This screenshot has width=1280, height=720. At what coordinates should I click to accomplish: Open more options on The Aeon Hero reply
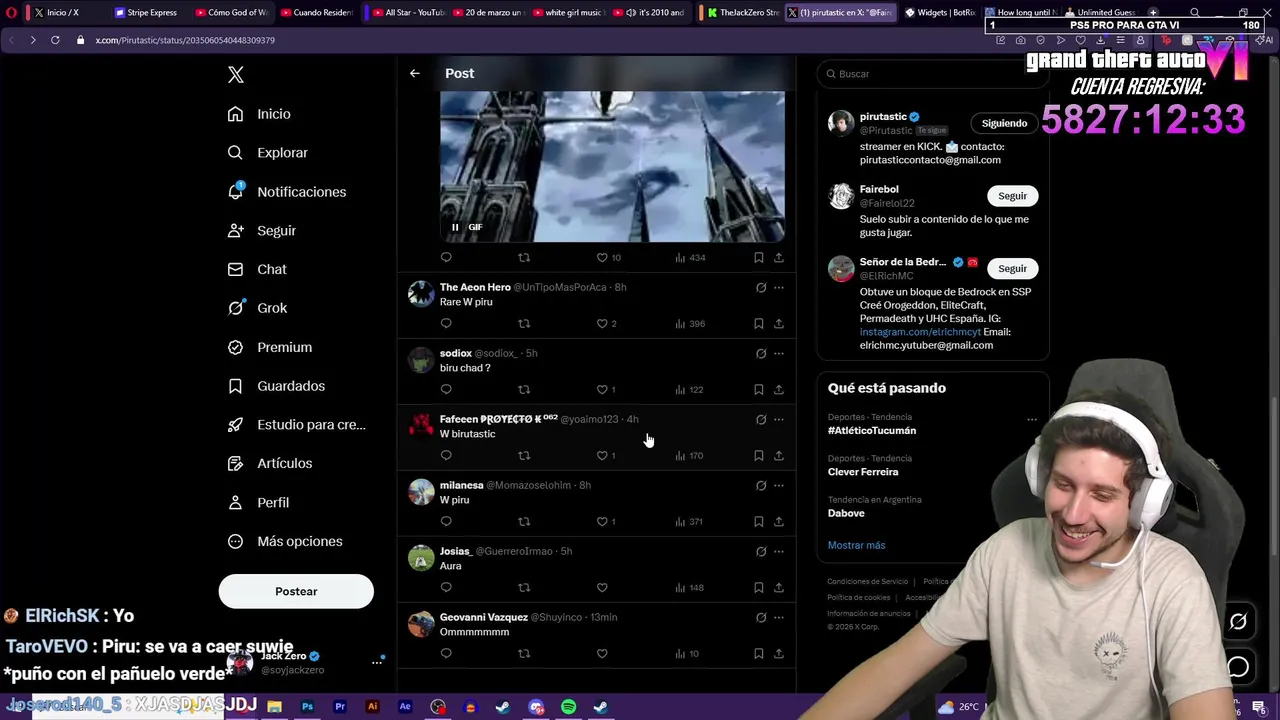click(x=779, y=287)
